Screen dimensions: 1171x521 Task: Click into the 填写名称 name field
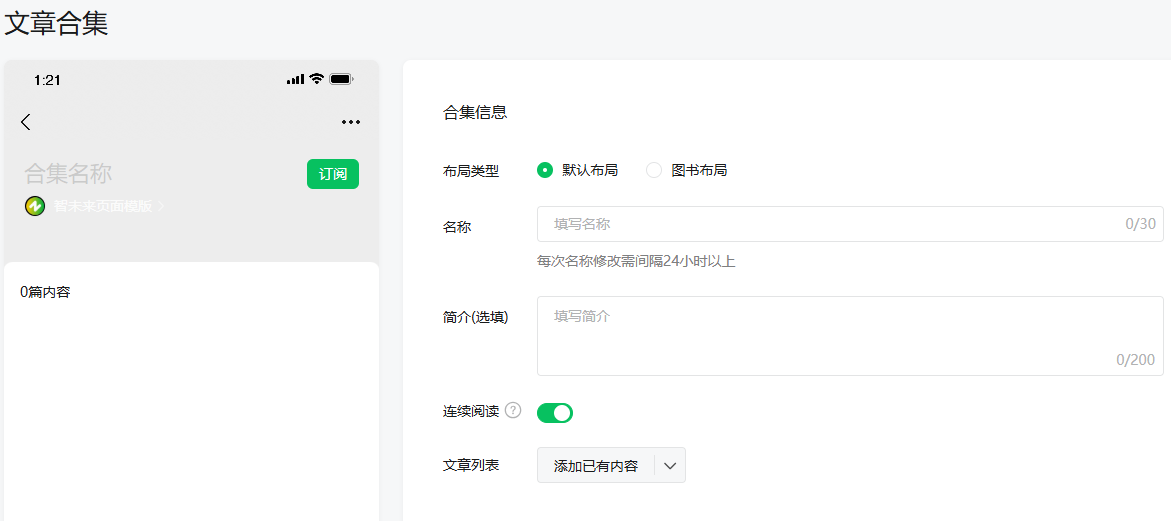click(x=850, y=224)
